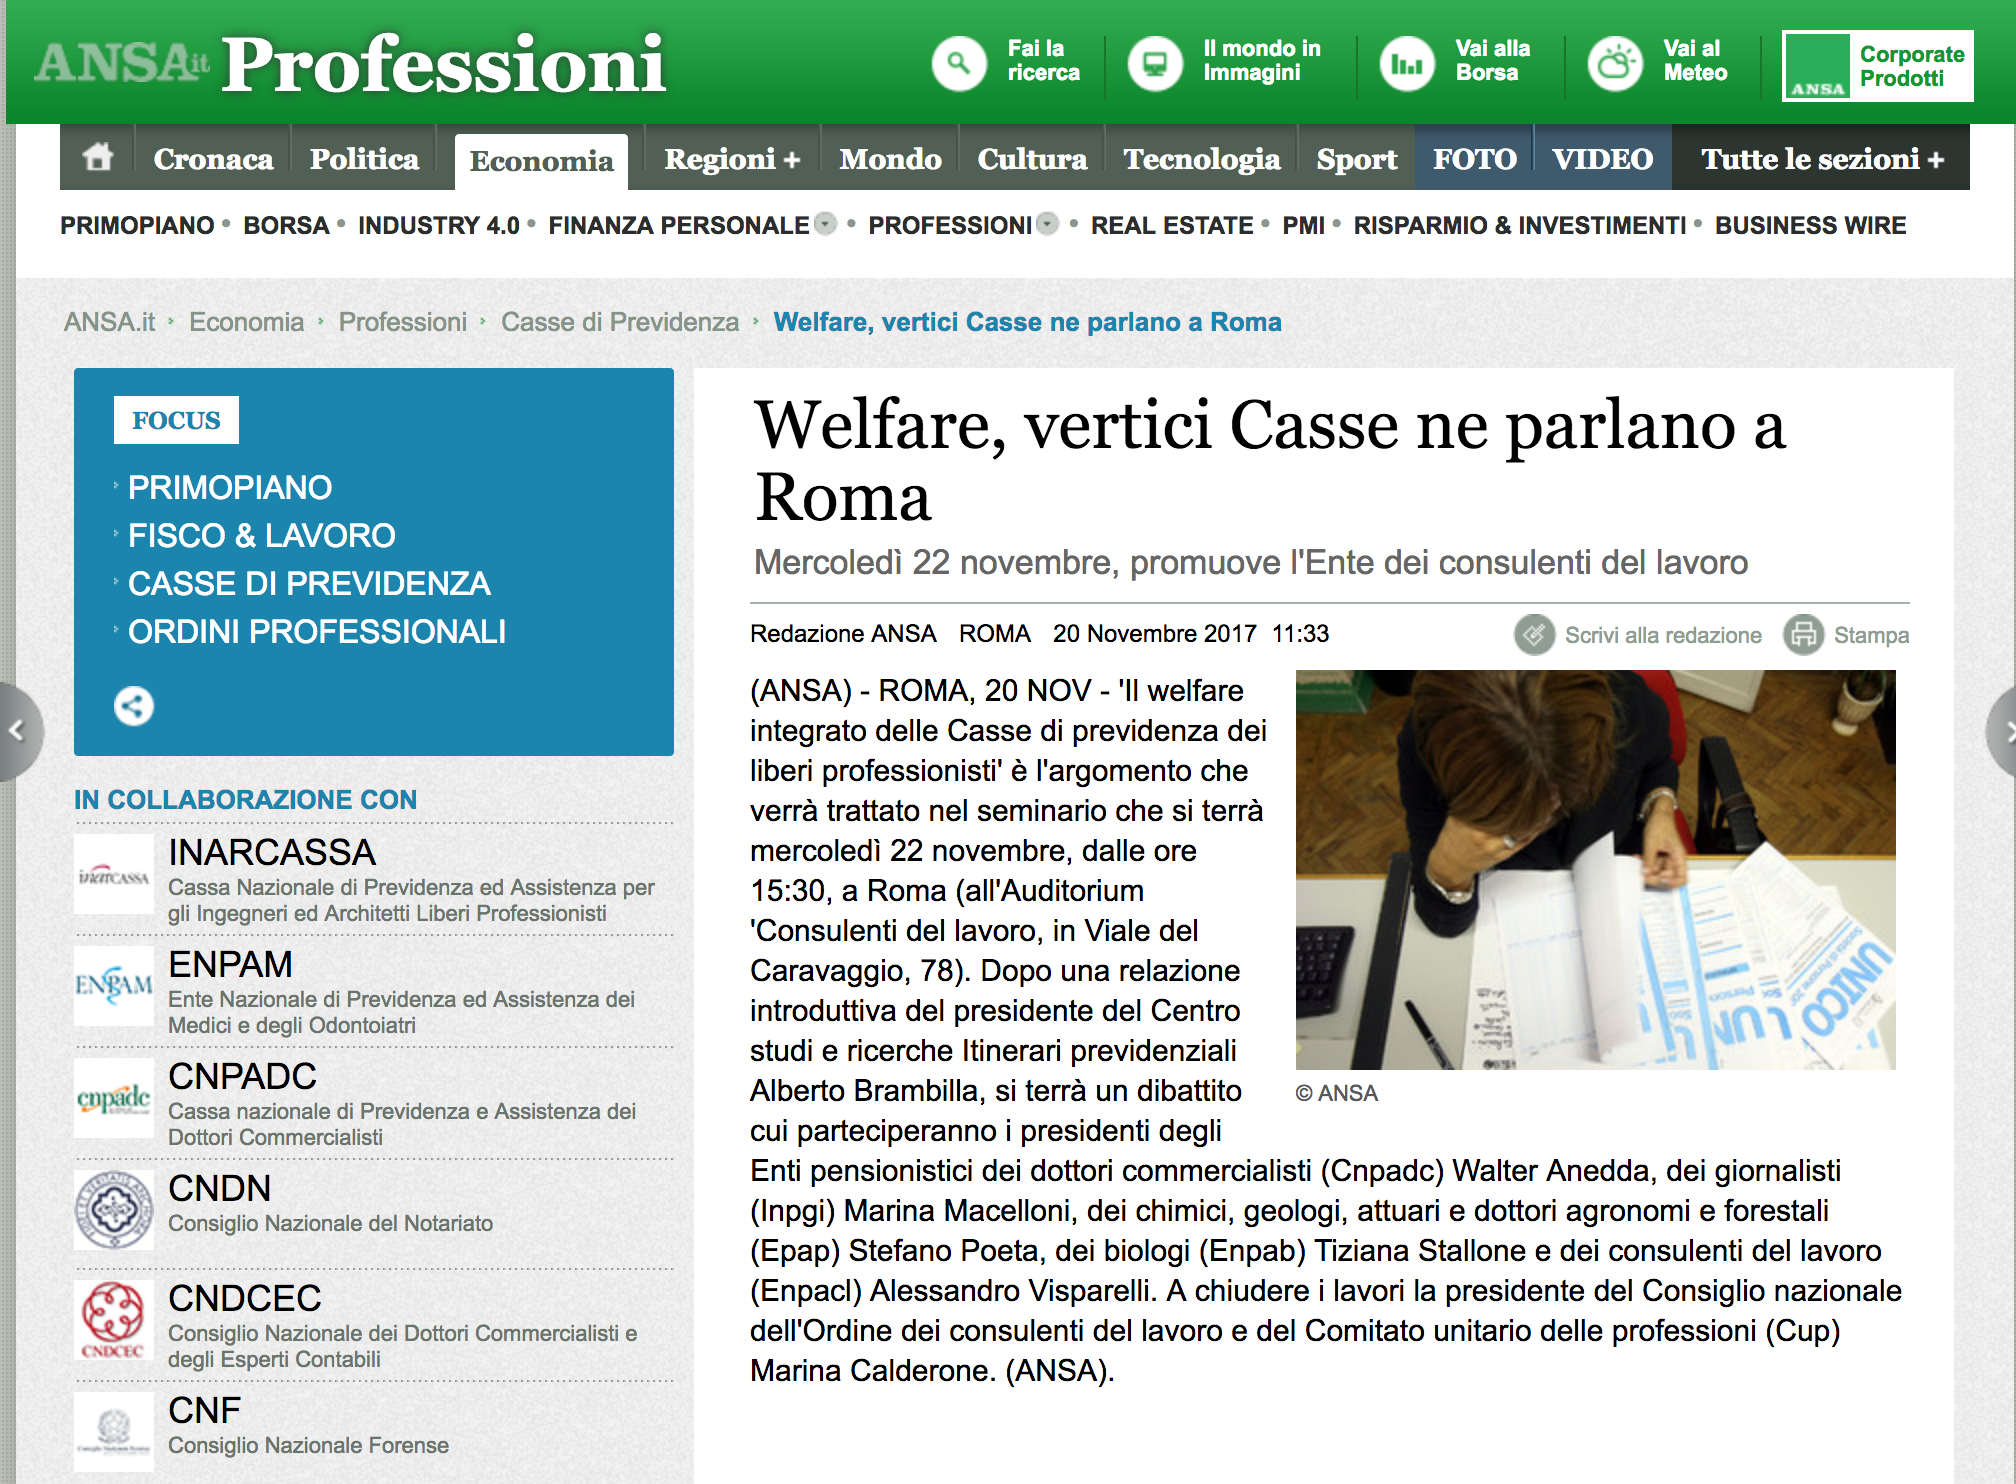Open the CNDN notariato emblem
The image size is (2016, 1484).
click(114, 1210)
